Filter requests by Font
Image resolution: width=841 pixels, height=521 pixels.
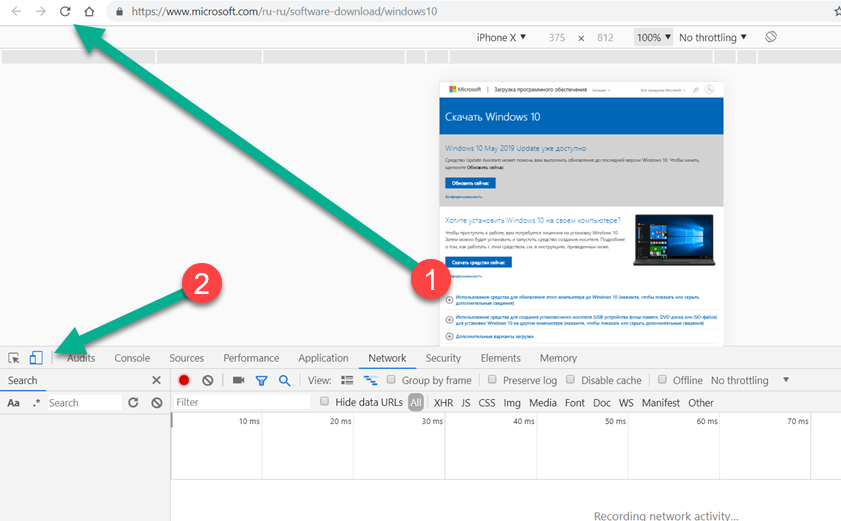[x=574, y=402]
